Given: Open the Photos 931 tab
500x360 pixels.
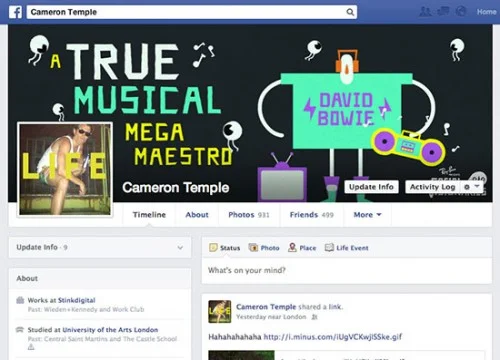Looking at the screenshot, I should click(x=249, y=215).
